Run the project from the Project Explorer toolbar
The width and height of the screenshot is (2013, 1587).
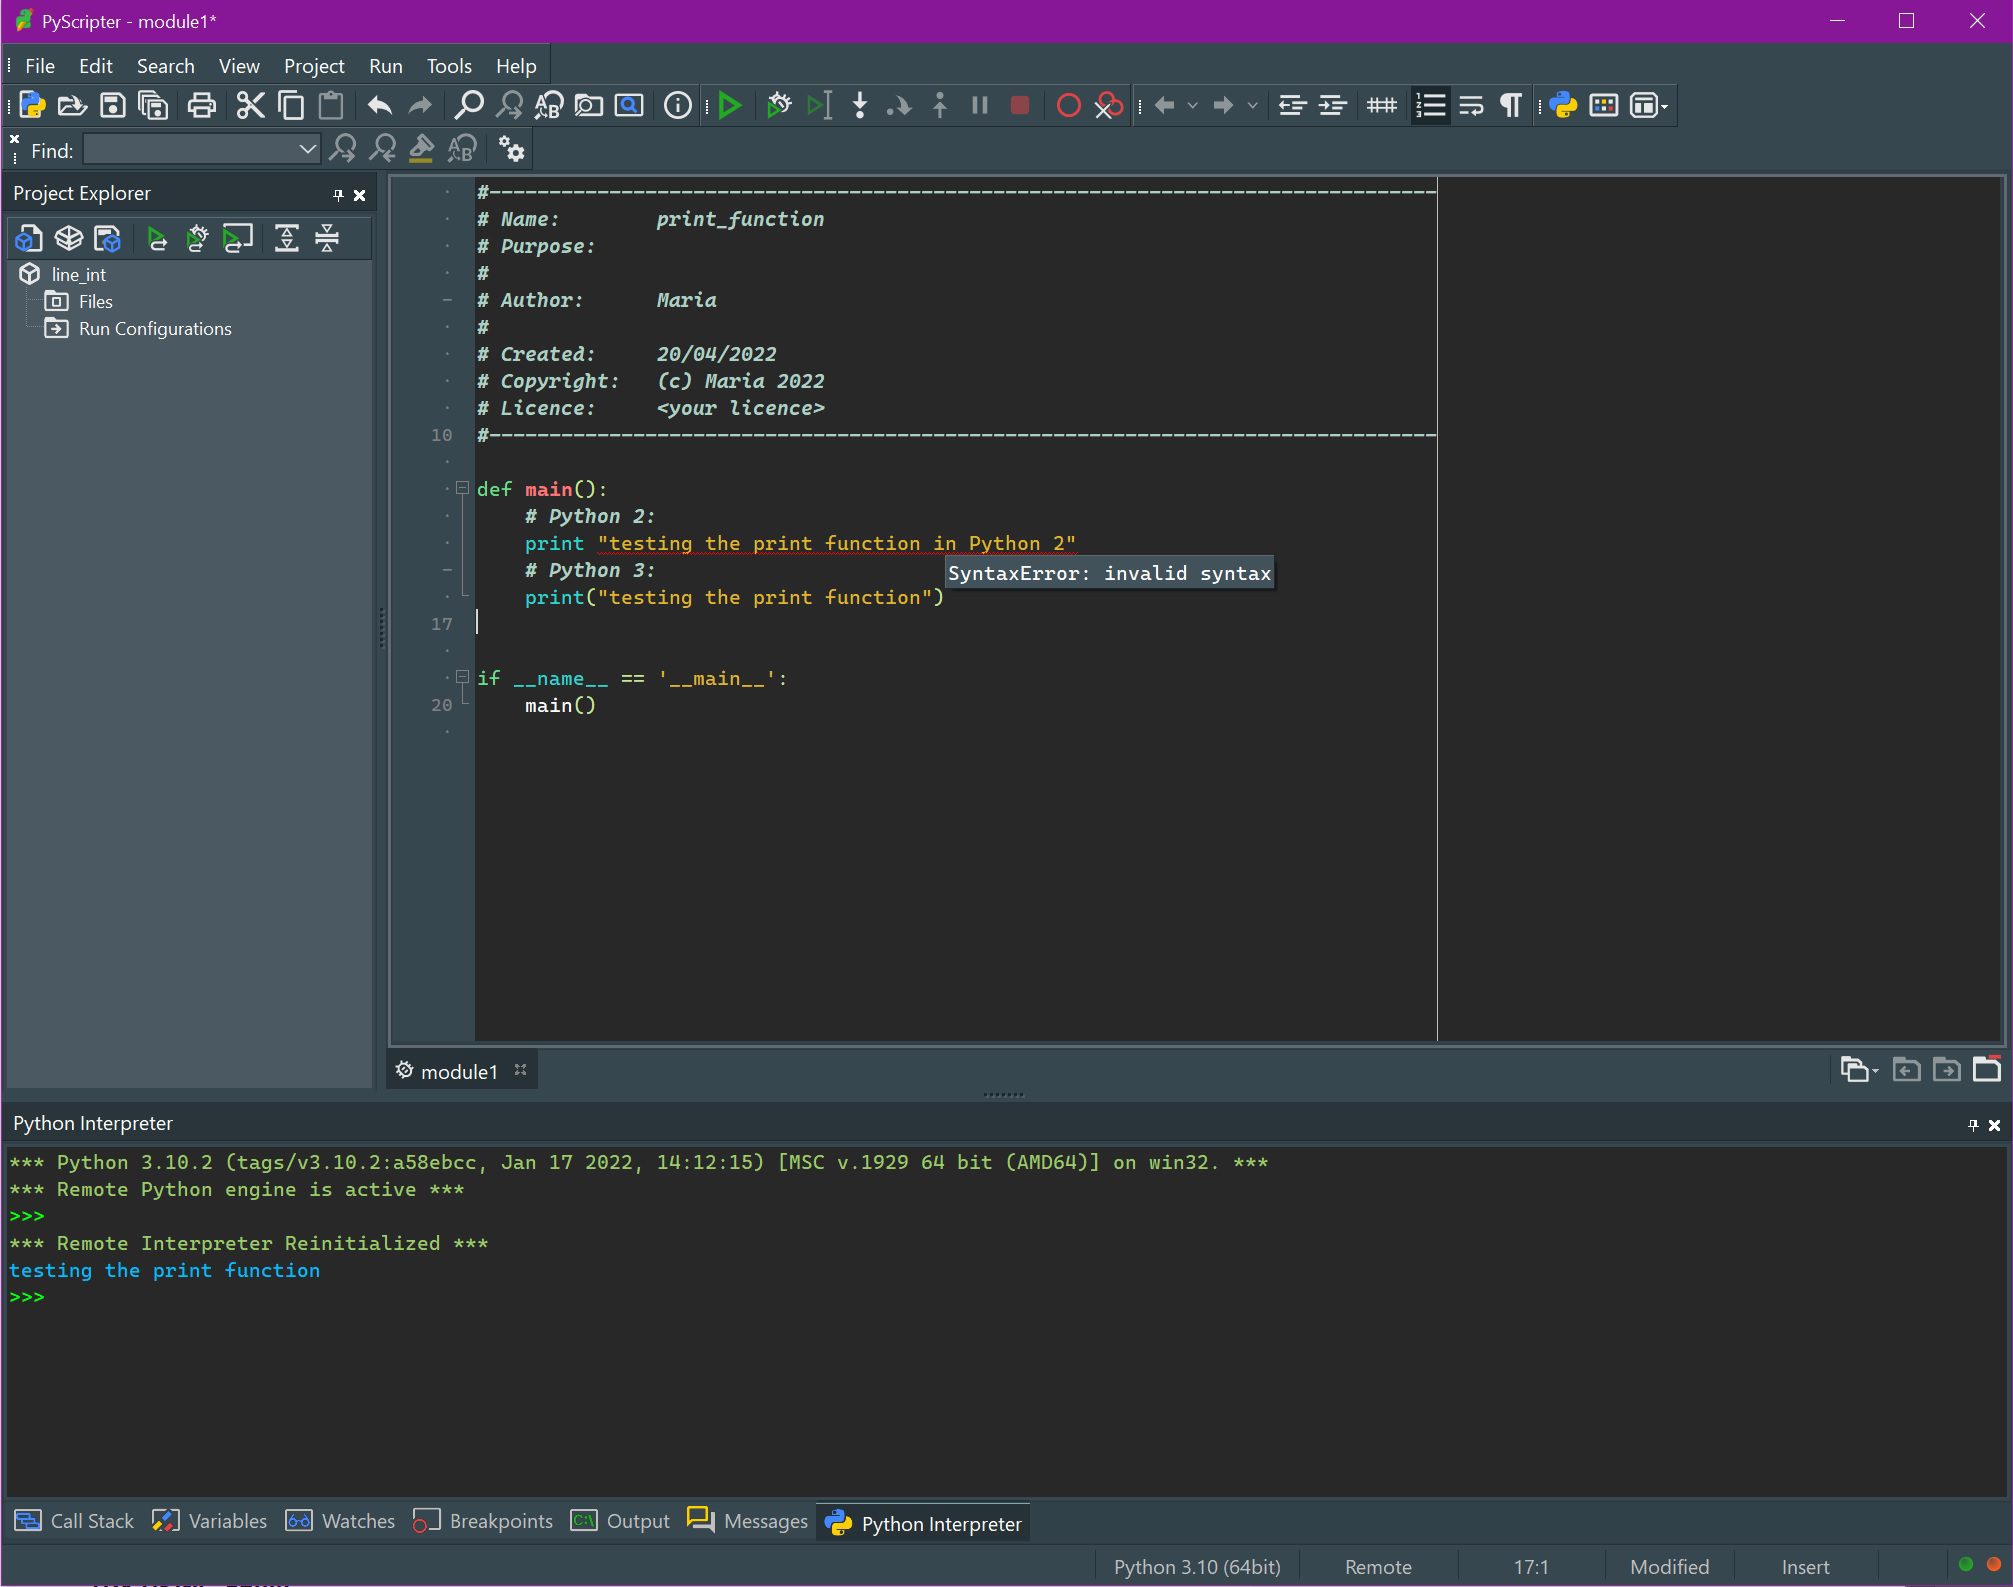coord(157,238)
